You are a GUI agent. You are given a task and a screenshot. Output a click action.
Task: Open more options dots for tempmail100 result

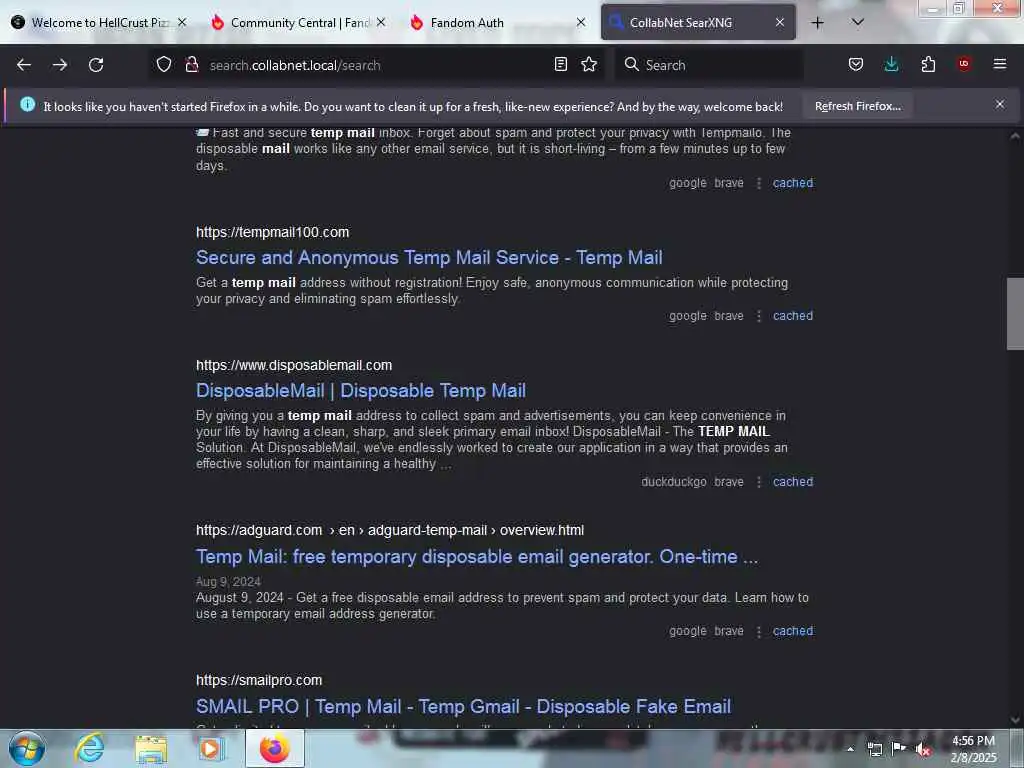pos(758,316)
